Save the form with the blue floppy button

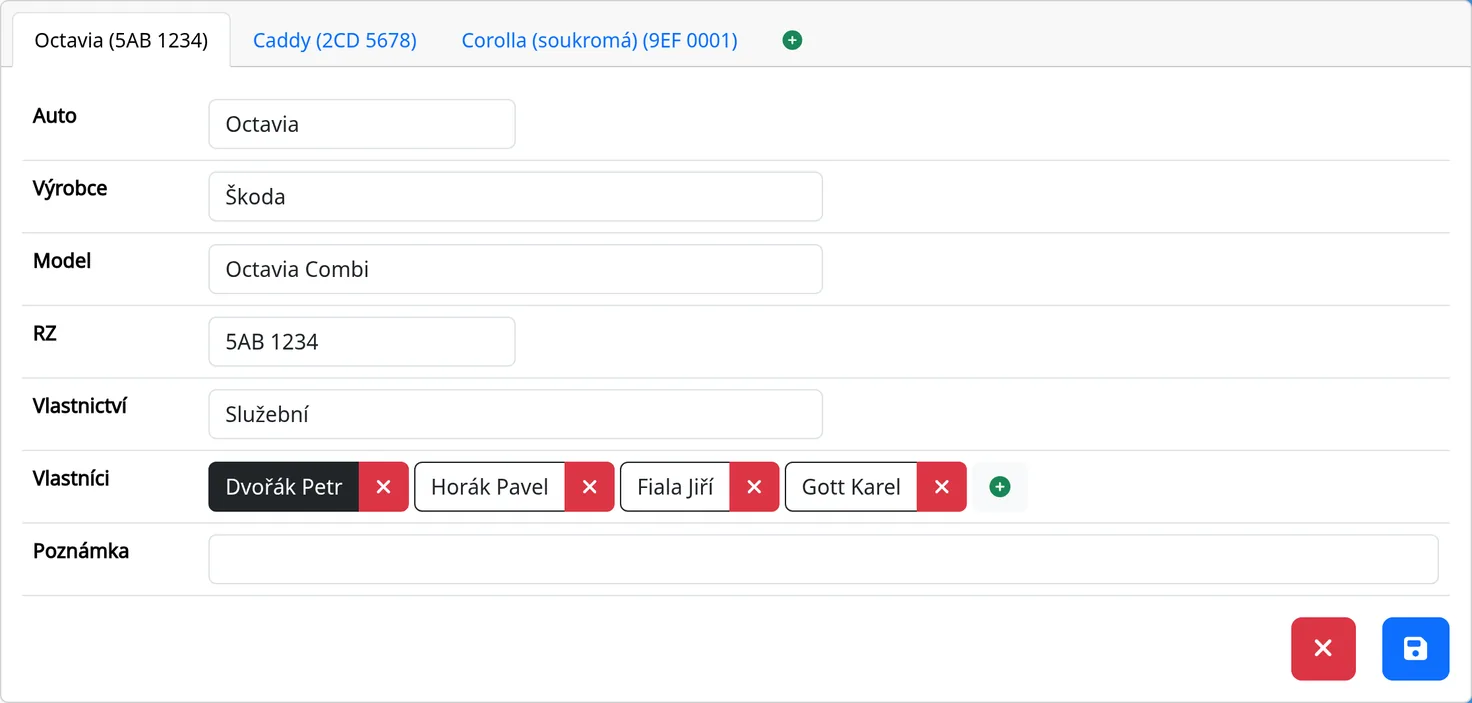1416,649
